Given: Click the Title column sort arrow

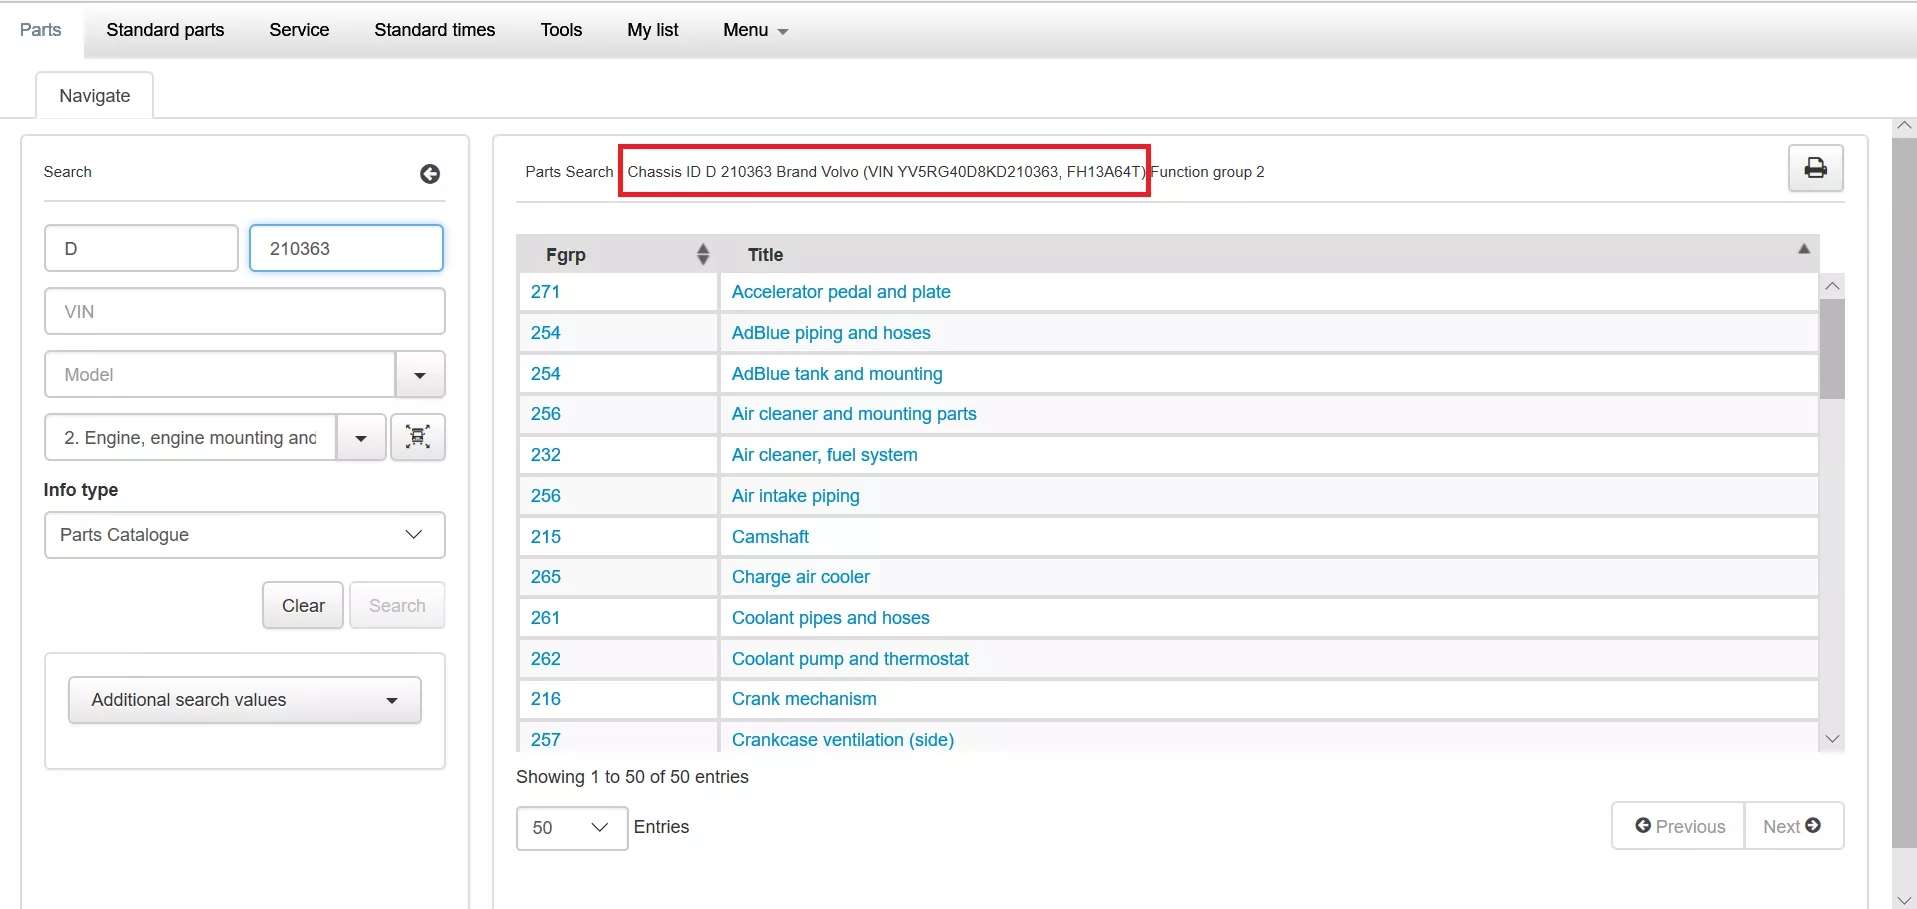Looking at the screenshot, I should (x=1804, y=249).
